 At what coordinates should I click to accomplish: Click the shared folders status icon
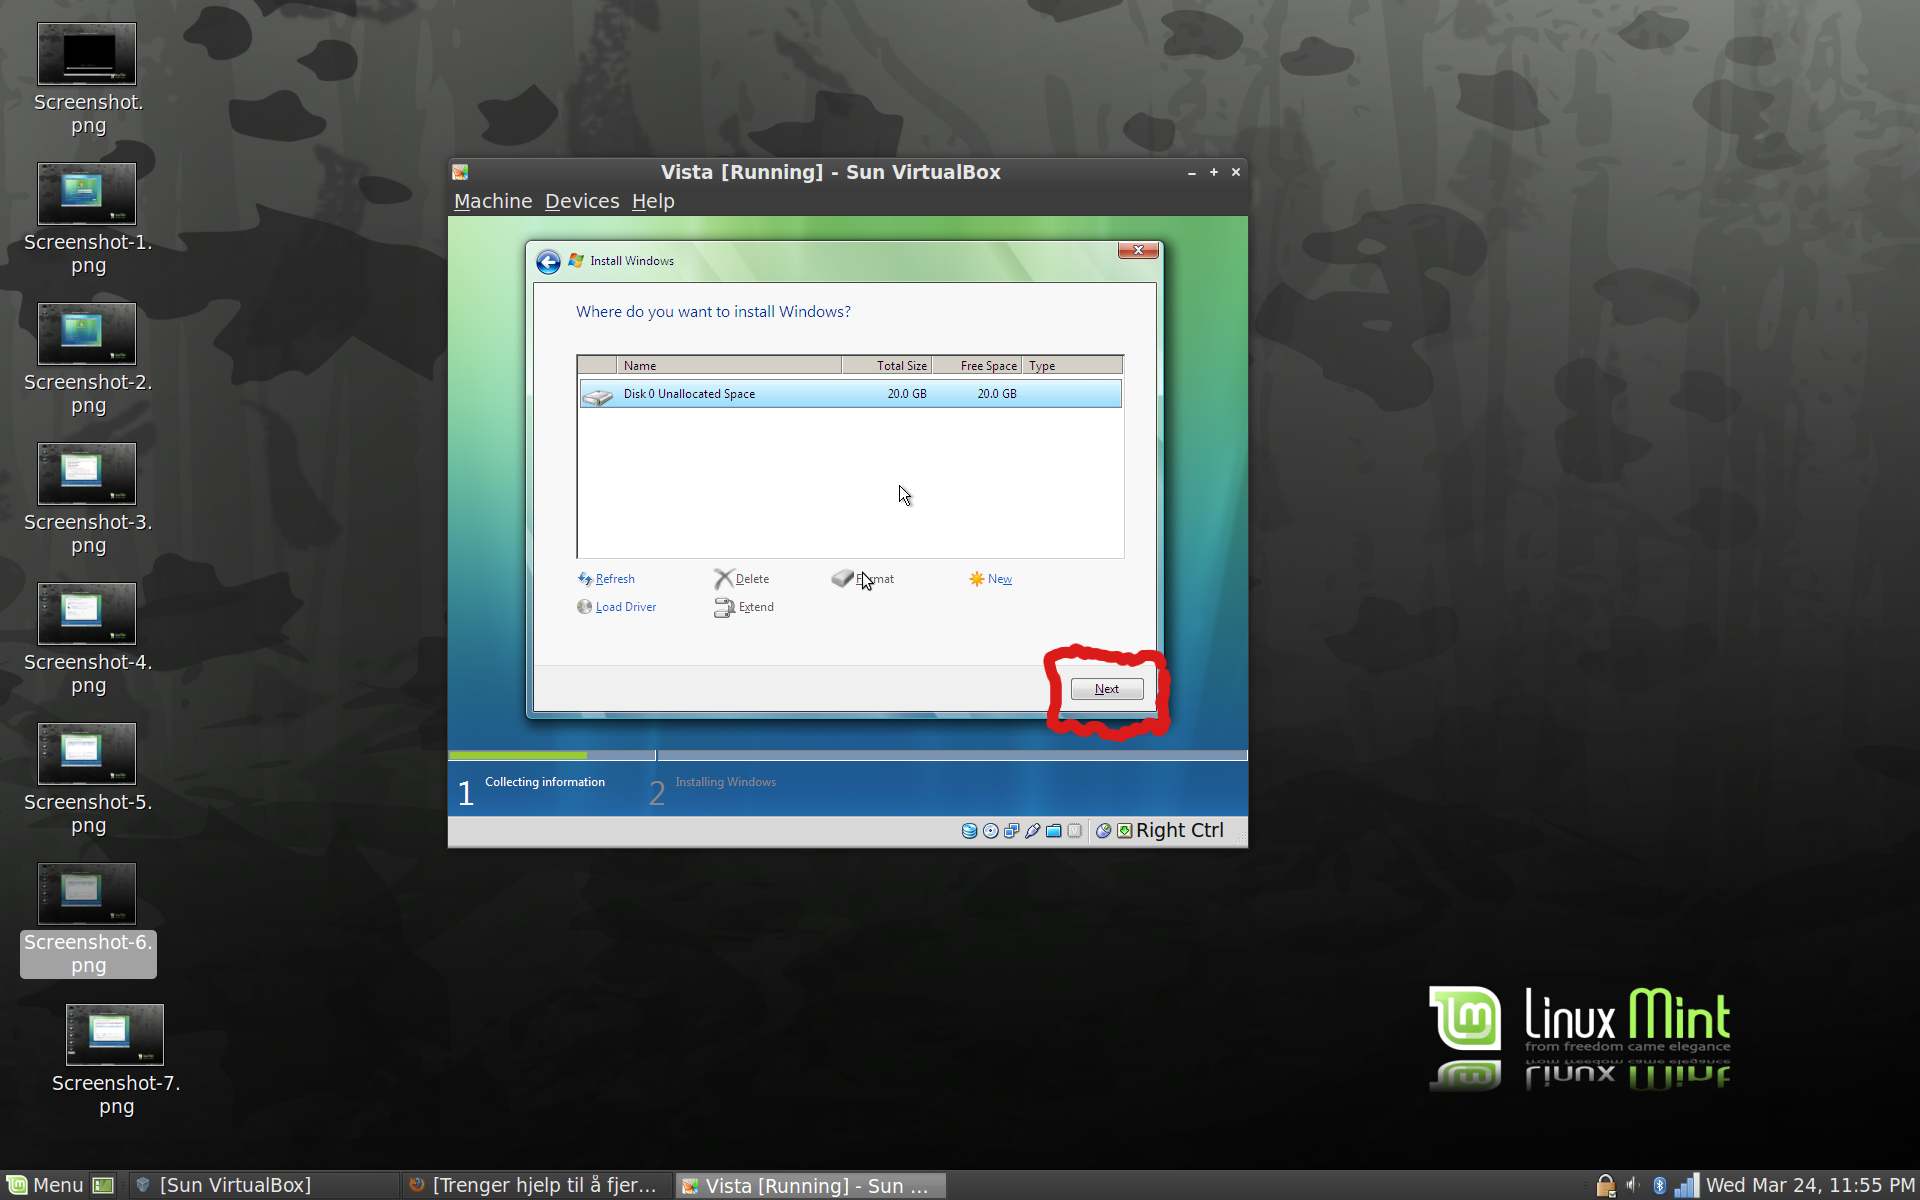(x=1053, y=831)
